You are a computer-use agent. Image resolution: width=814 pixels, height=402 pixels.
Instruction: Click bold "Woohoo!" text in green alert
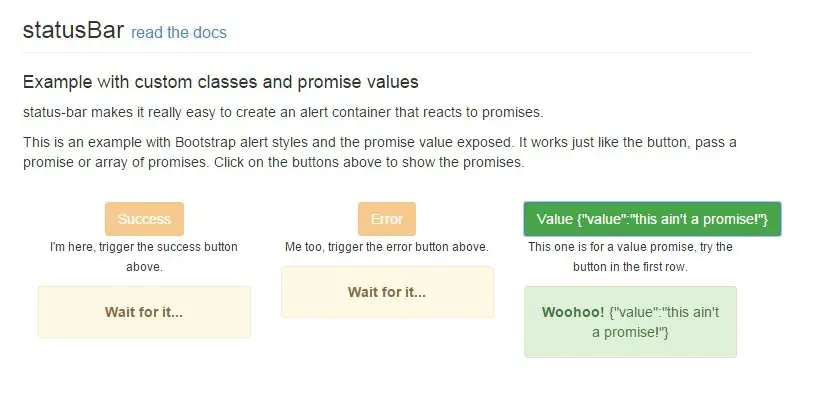pos(573,312)
